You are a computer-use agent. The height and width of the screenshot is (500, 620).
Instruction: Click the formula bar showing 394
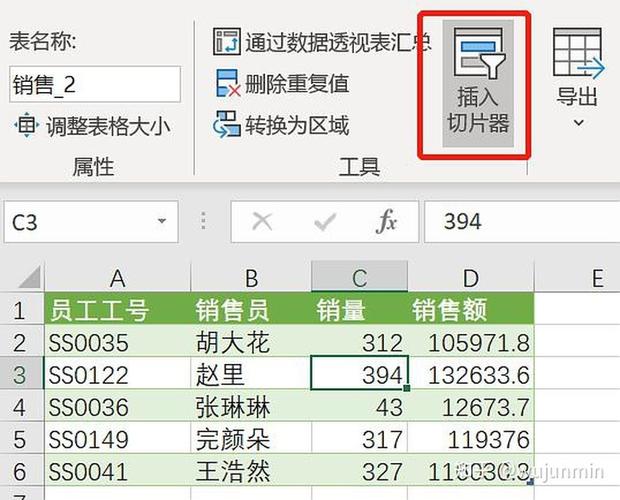click(522, 221)
